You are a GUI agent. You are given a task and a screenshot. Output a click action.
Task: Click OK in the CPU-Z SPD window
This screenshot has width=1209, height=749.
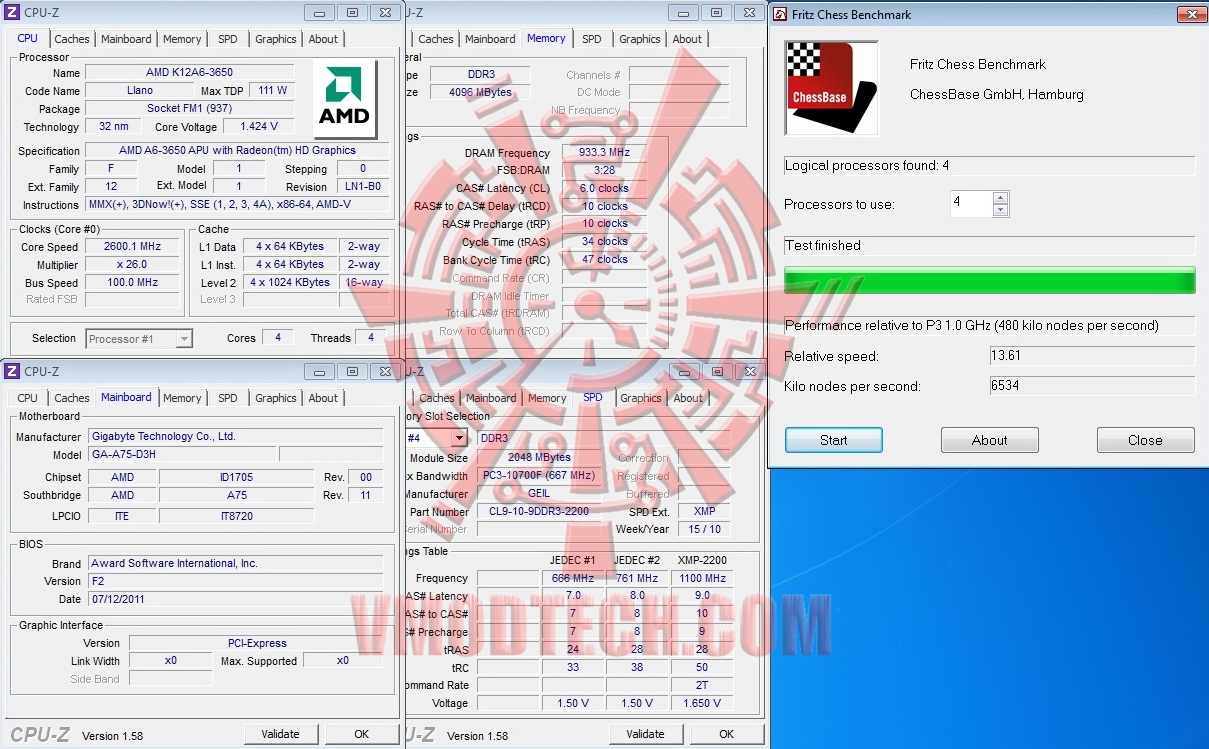(727, 734)
